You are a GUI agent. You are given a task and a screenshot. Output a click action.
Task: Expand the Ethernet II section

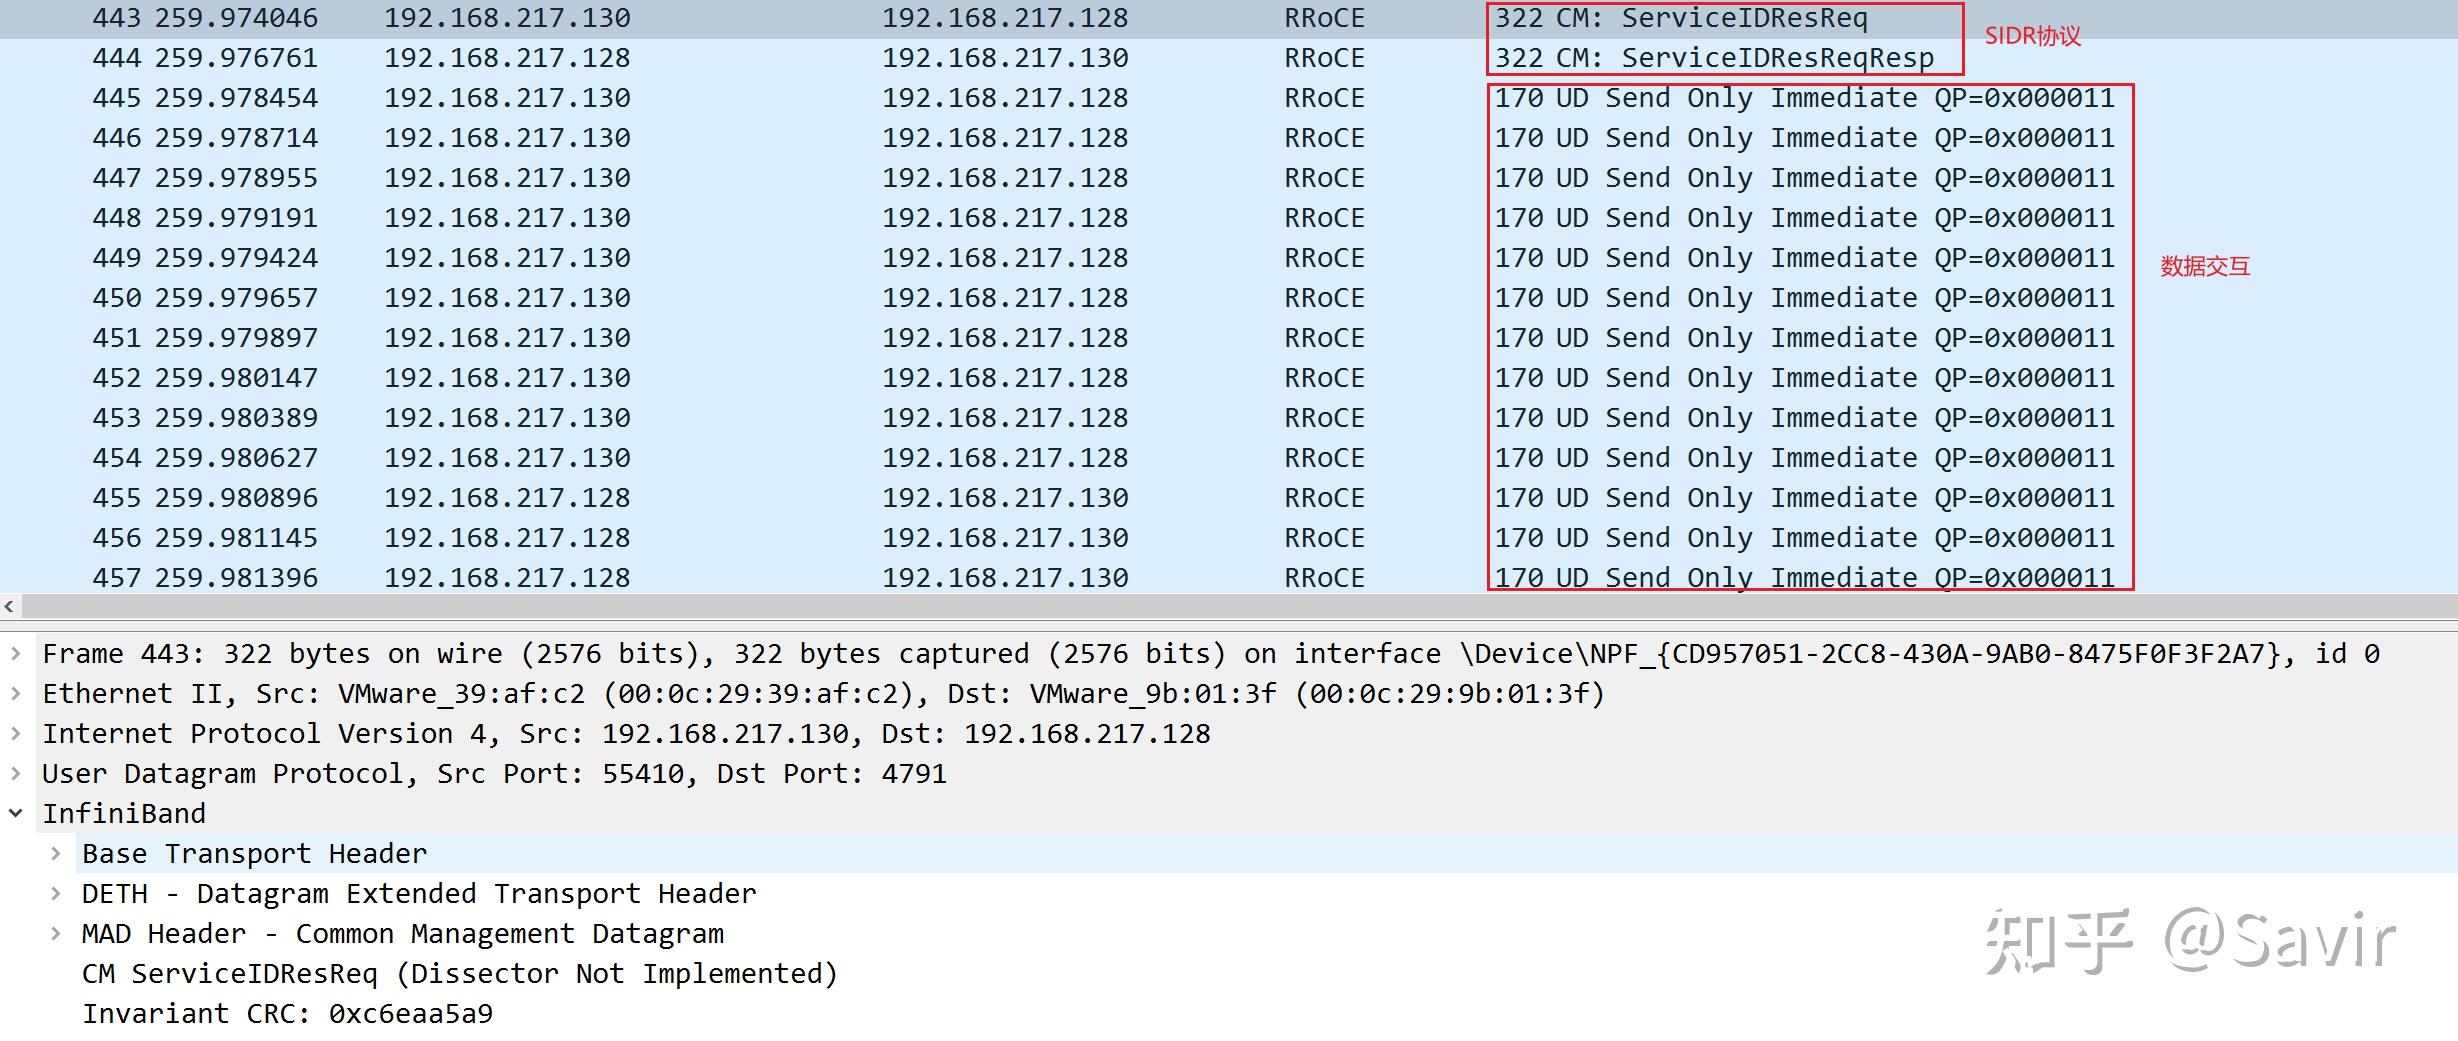click(16, 694)
